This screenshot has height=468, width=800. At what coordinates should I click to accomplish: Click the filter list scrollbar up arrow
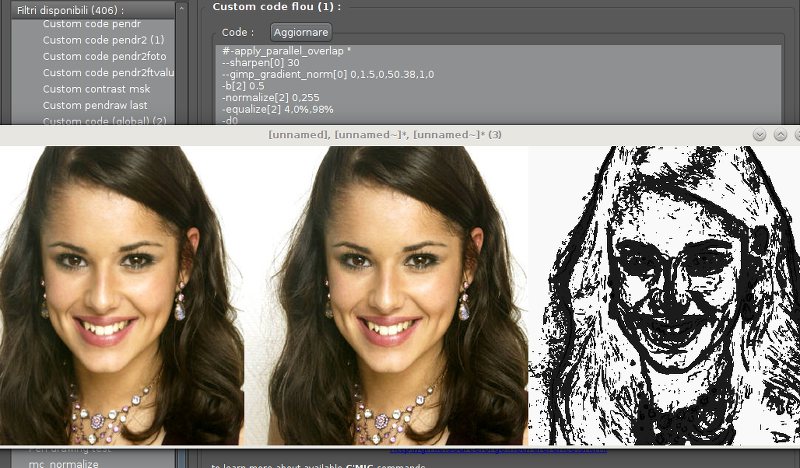[182, 9]
